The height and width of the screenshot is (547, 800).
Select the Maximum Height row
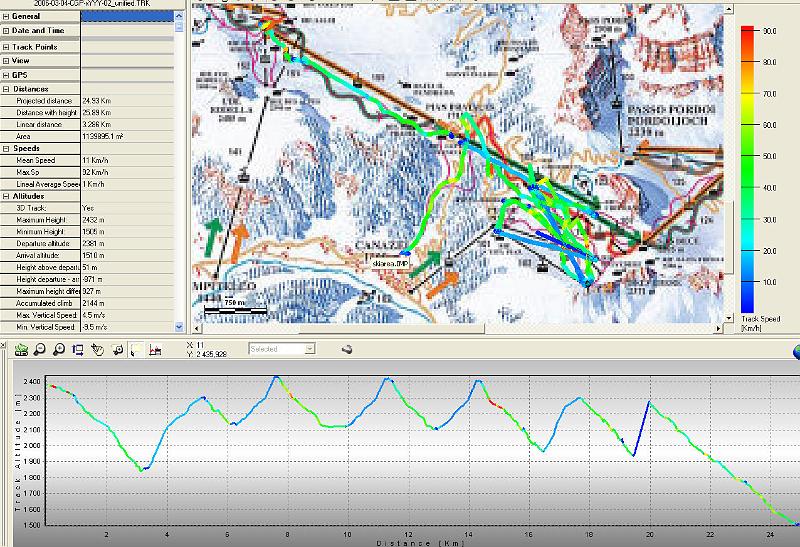[87, 220]
